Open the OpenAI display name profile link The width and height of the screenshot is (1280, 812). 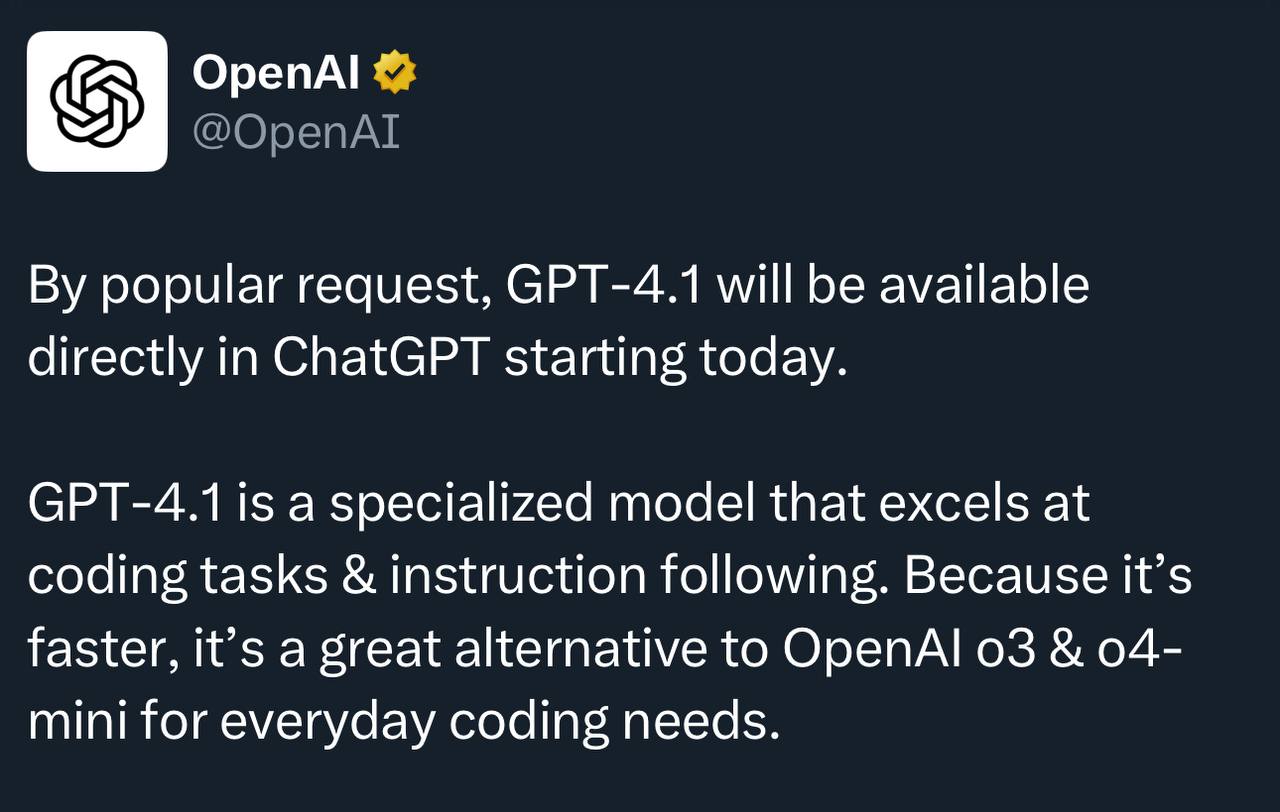276,73
